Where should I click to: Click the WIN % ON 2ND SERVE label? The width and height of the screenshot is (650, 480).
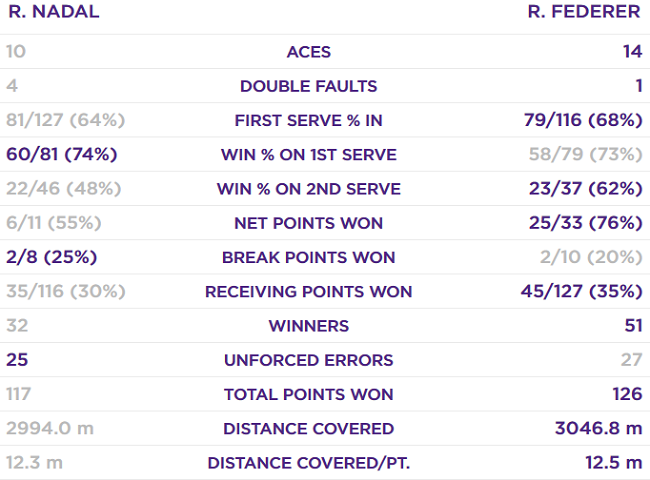(x=308, y=189)
